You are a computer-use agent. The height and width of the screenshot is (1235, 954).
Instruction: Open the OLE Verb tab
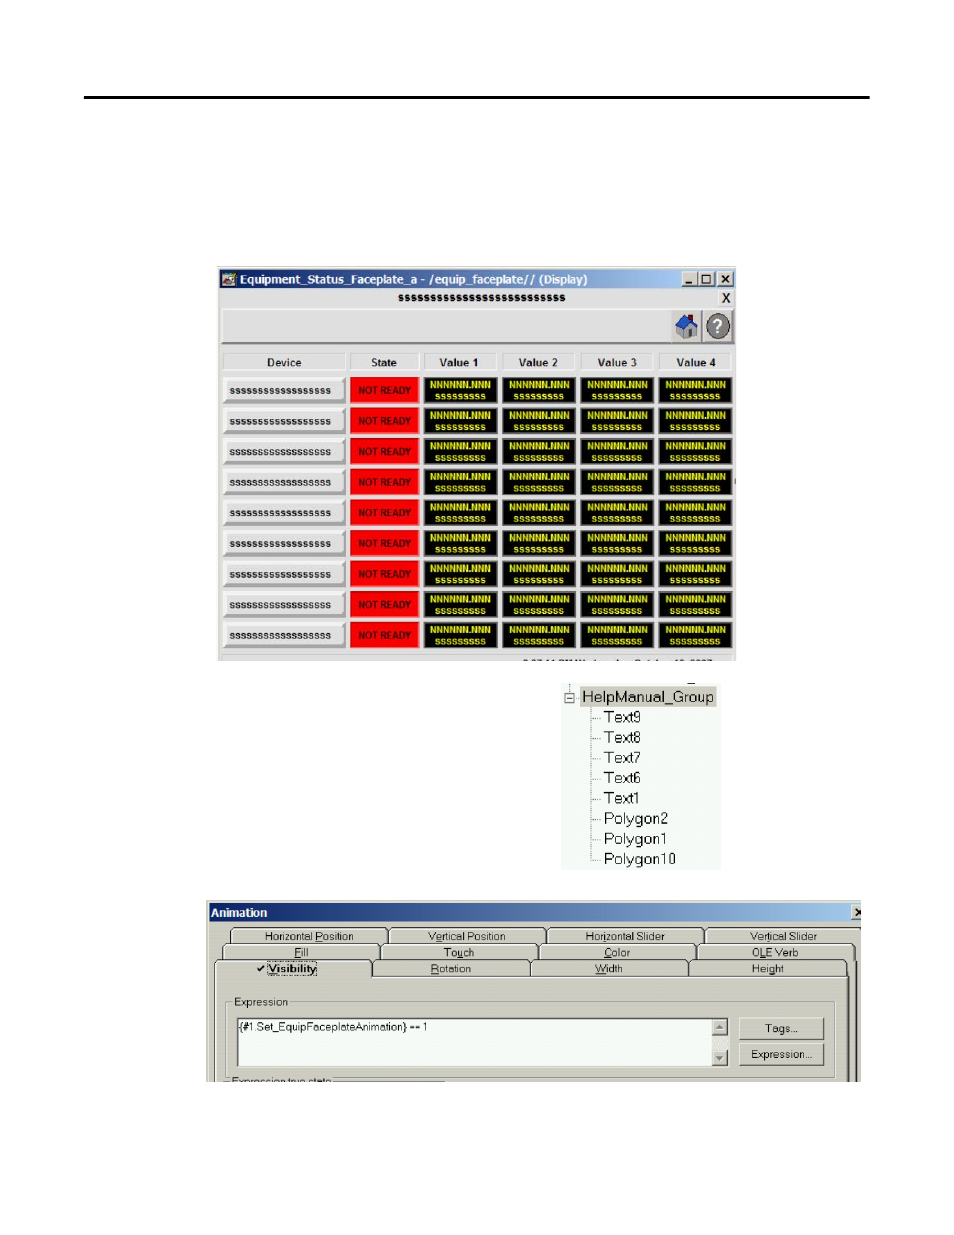775,952
